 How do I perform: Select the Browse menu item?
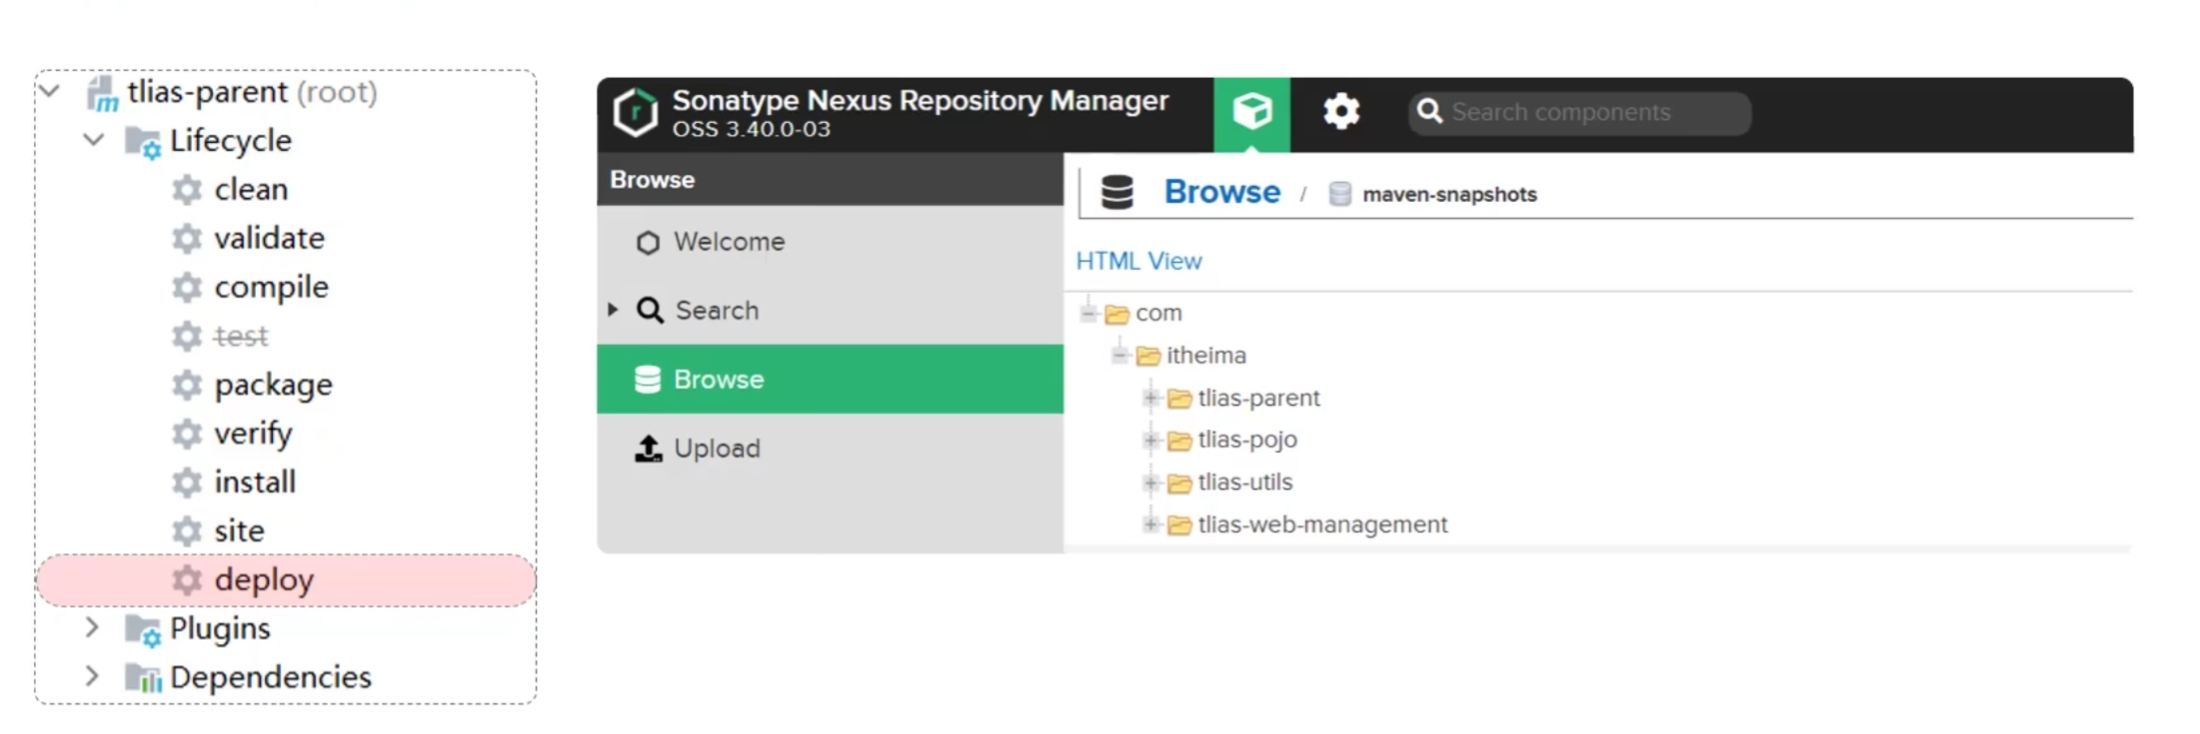(830, 379)
